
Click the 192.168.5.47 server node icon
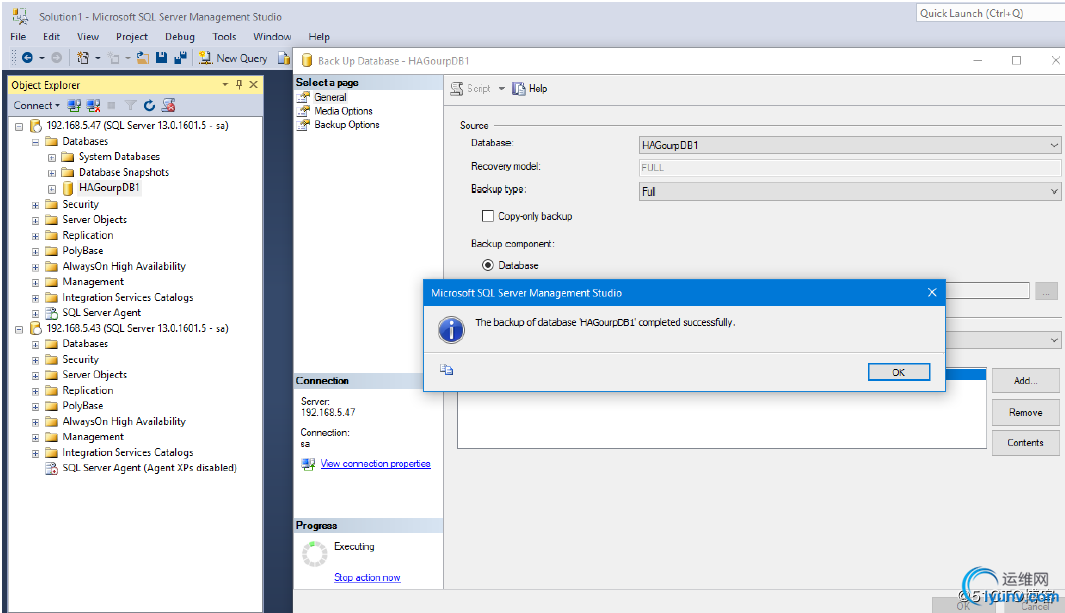(x=35, y=126)
